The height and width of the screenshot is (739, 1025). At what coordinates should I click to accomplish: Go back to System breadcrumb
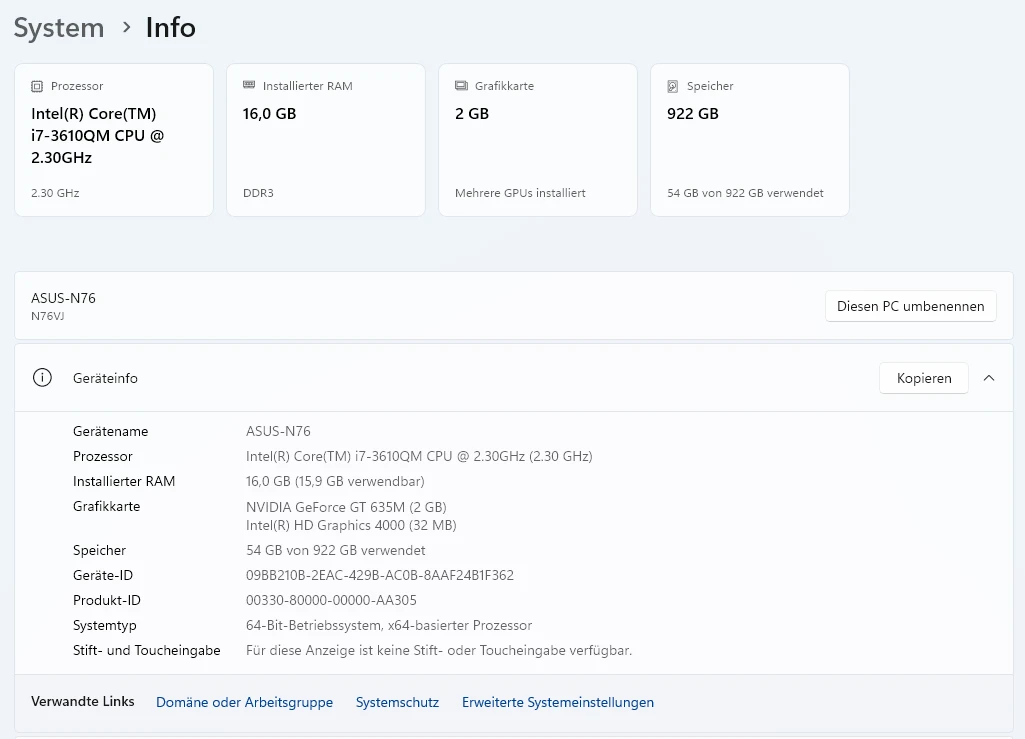point(59,27)
